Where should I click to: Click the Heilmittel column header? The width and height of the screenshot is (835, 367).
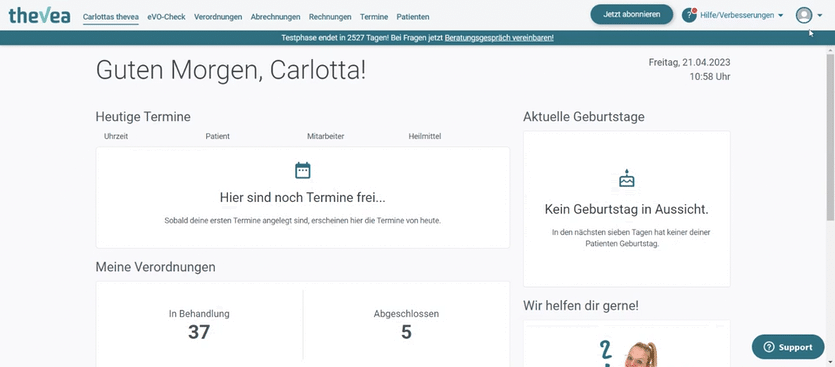(425, 136)
